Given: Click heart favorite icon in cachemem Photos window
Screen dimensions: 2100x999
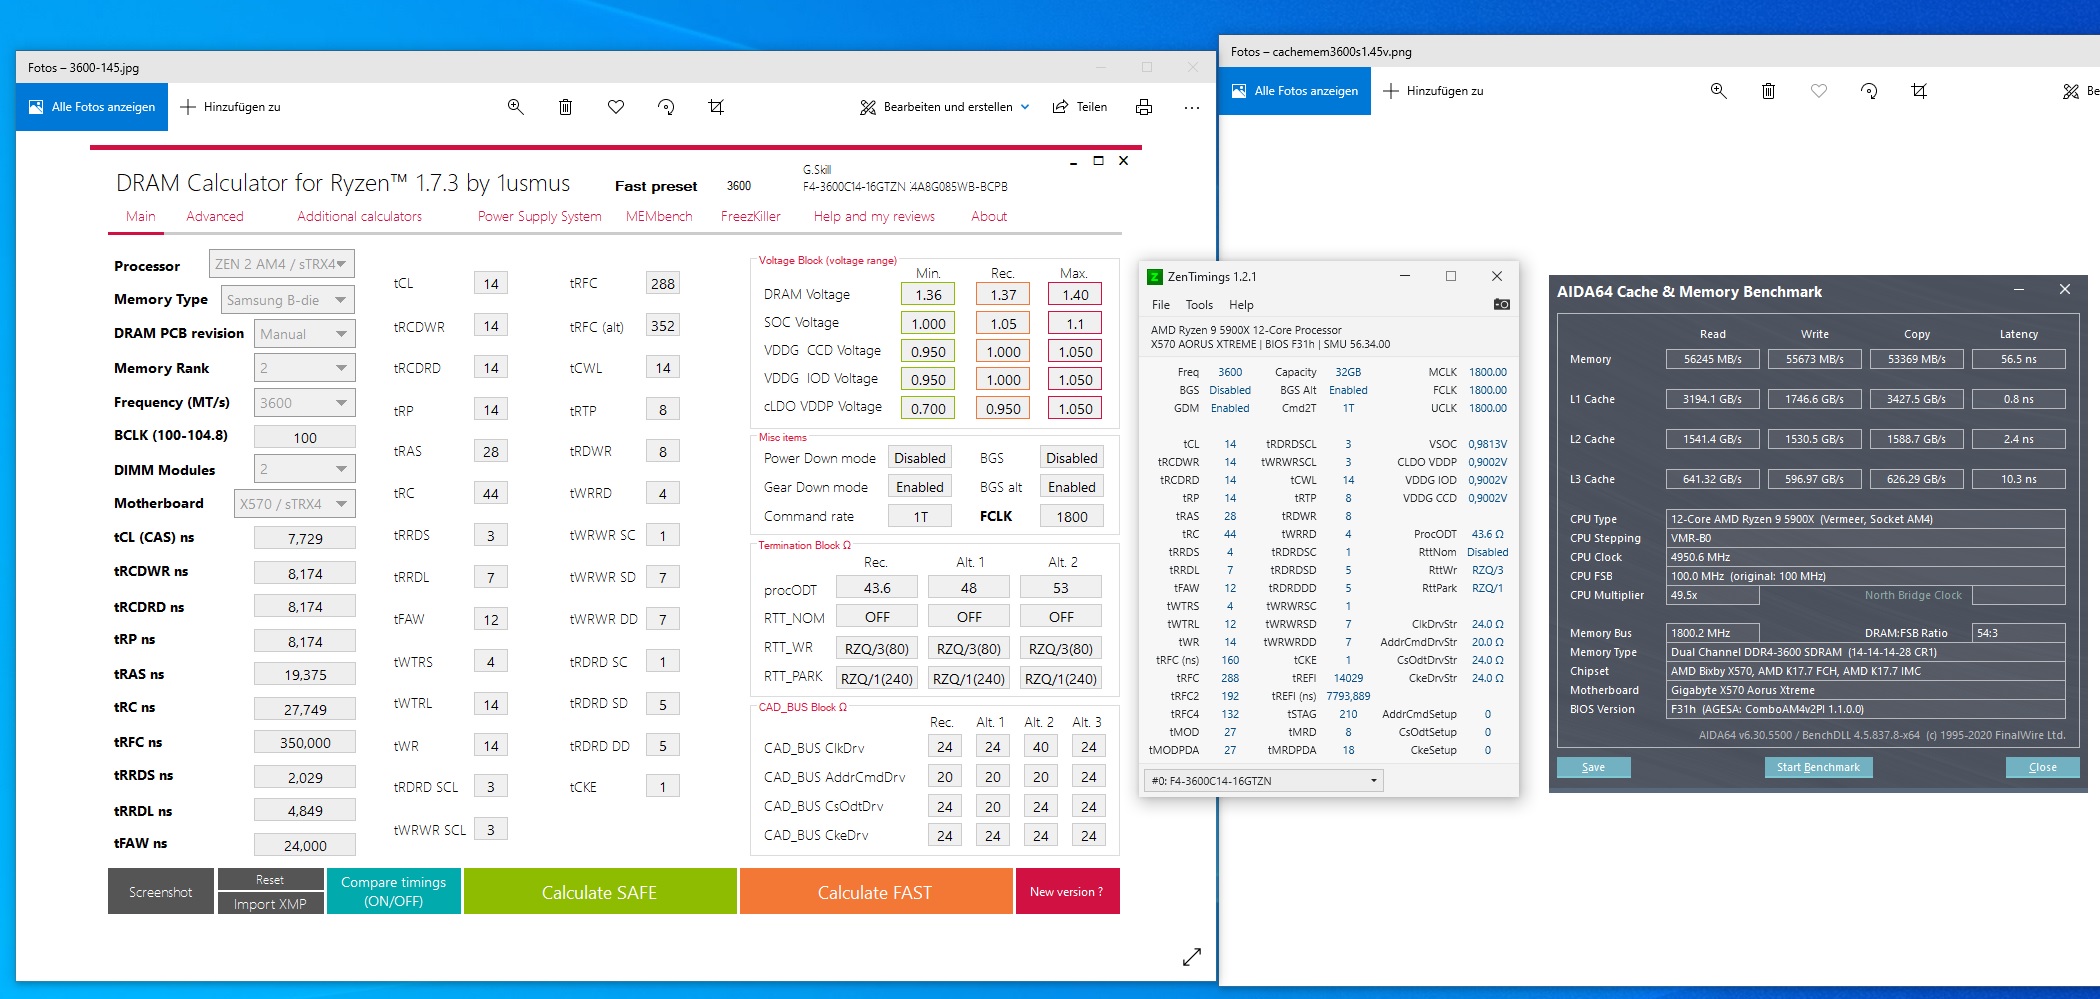Looking at the screenshot, I should click(x=1819, y=91).
